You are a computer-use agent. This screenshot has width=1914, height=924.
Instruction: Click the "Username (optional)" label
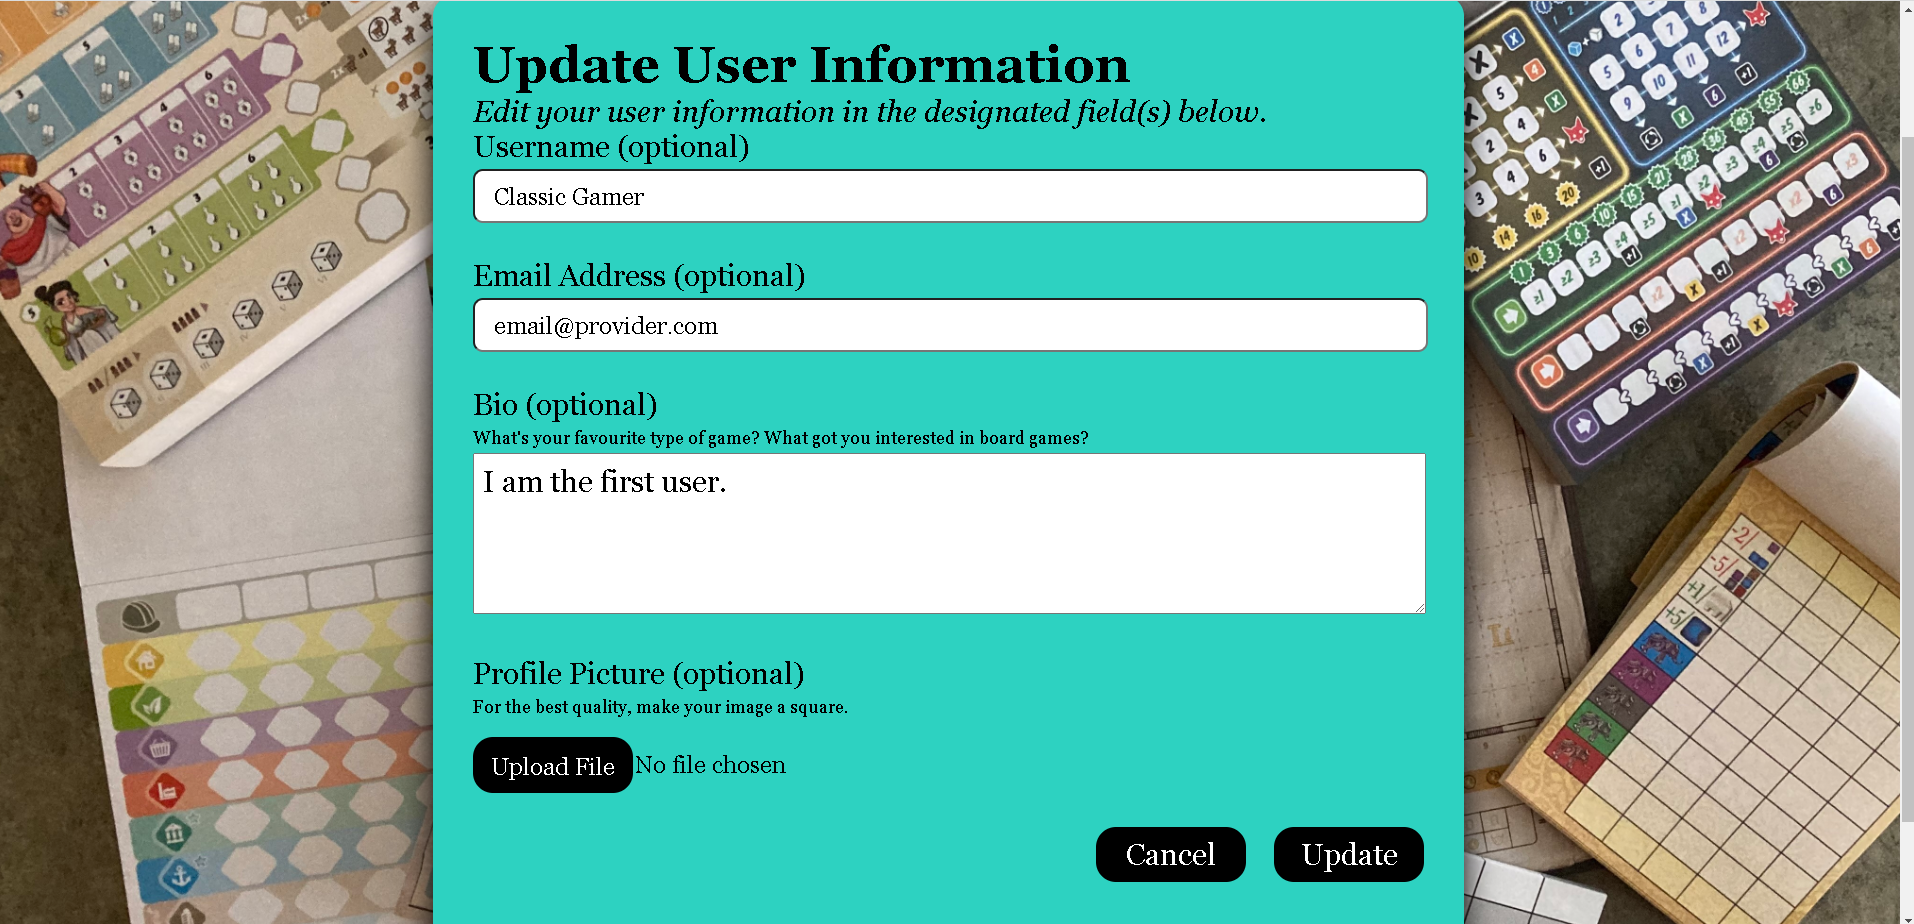611,147
